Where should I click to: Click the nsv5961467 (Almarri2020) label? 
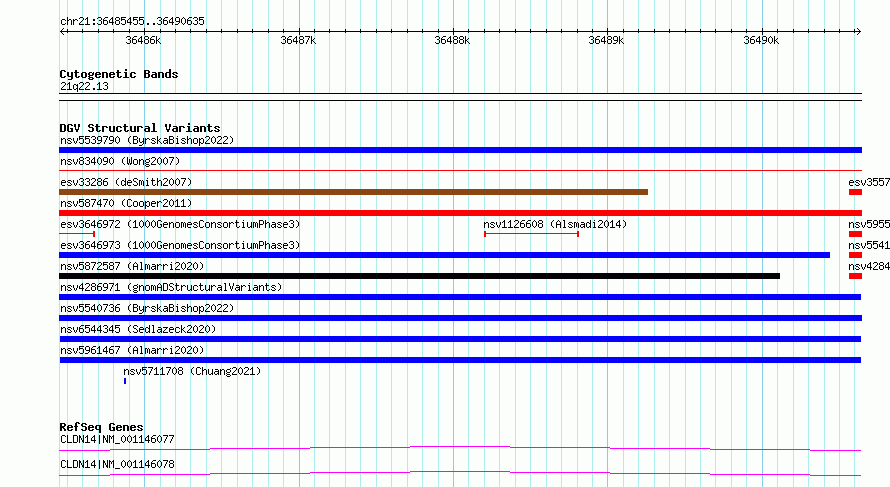point(132,350)
